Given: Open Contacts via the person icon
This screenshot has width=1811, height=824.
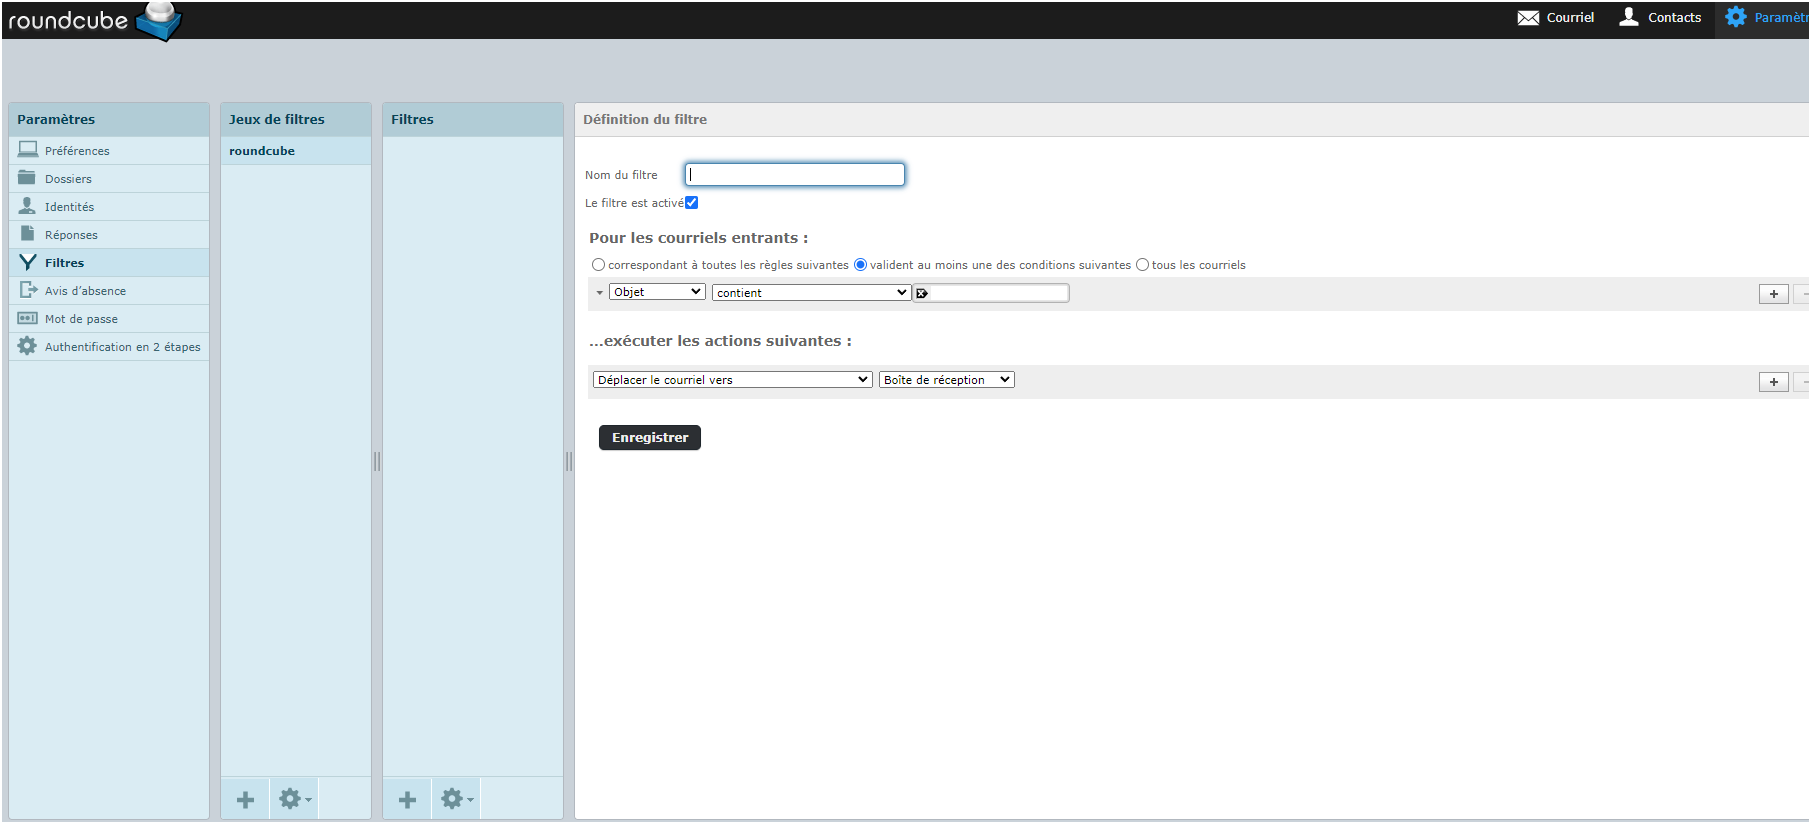Looking at the screenshot, I should (1629, 17).
